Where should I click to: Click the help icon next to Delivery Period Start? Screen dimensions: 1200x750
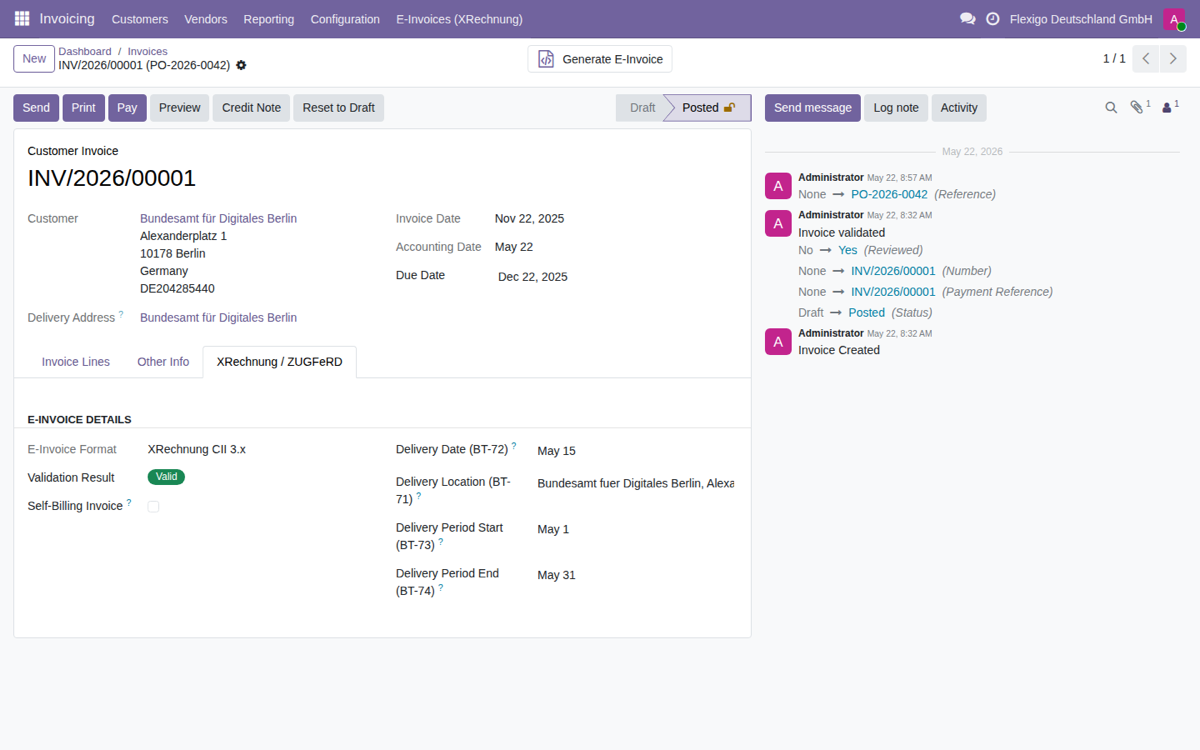point(440,541)
